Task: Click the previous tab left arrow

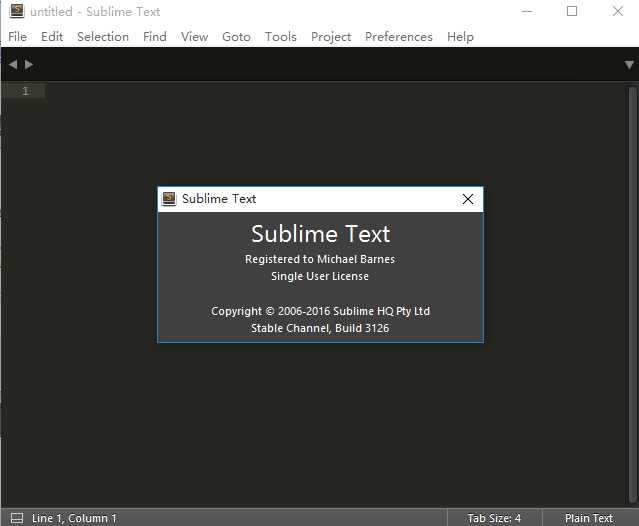Action: pyautogui.click(x=13, y=64)
